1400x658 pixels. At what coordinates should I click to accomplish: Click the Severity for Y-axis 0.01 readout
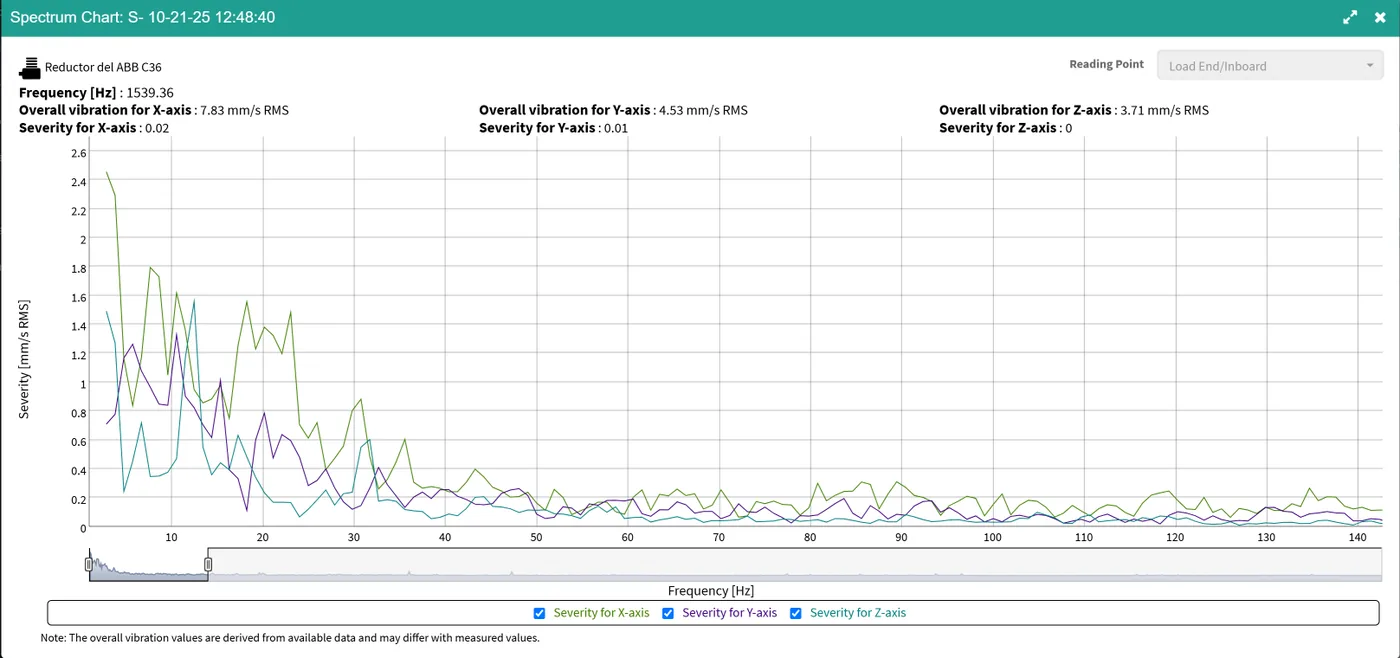point(554,128)
